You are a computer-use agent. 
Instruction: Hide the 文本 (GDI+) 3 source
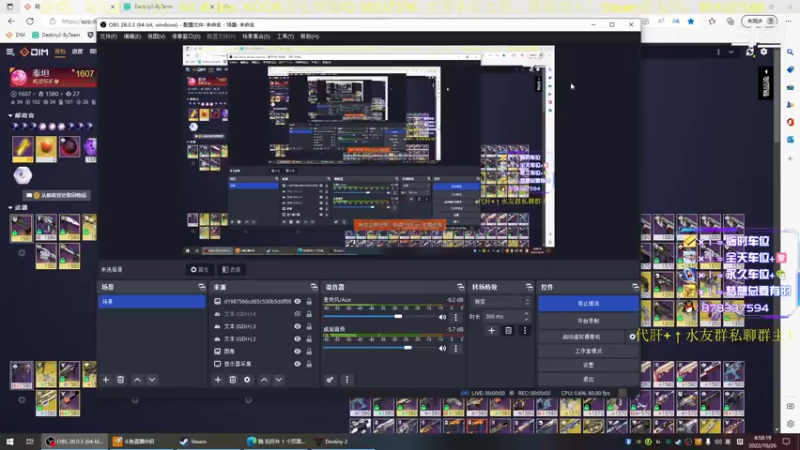point(297,327)
